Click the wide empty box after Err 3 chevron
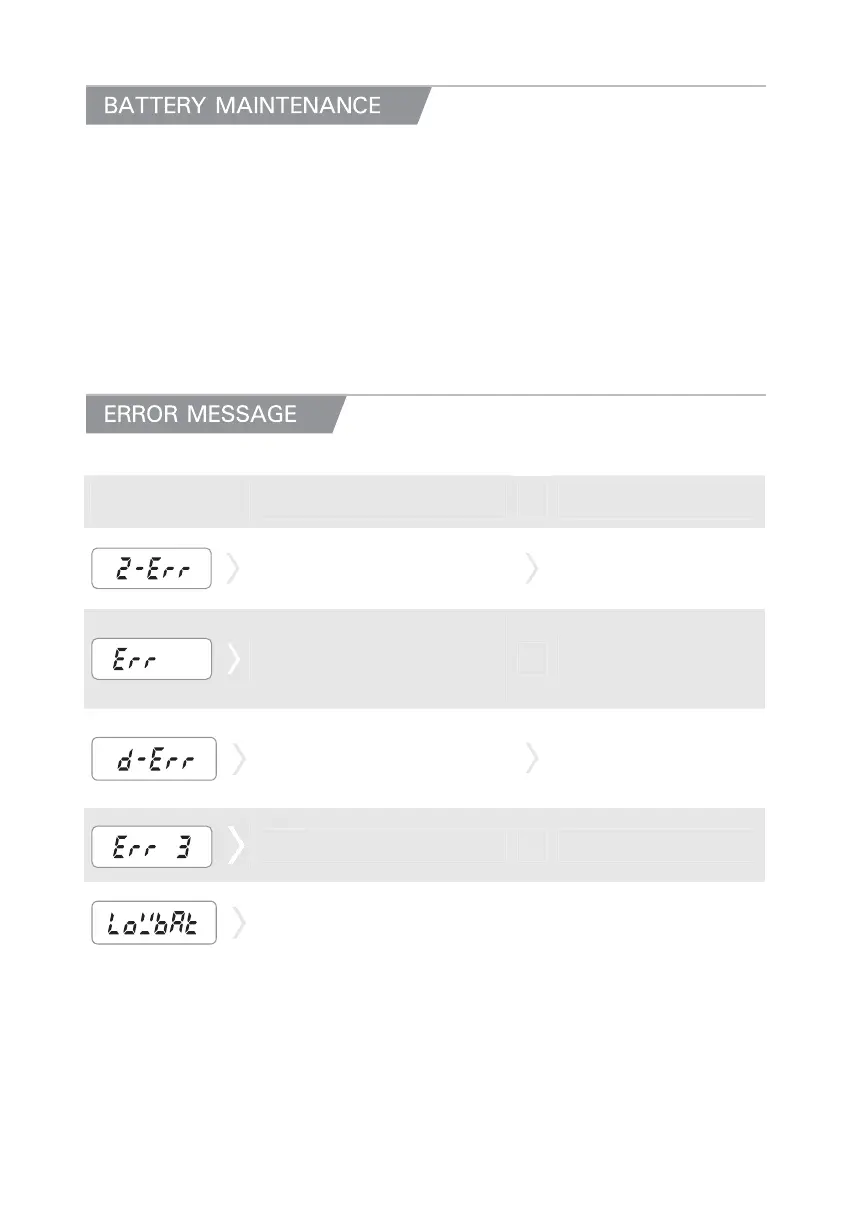Image resolution: width=850 pixels, height=1218 pixels. coord(384,846)
